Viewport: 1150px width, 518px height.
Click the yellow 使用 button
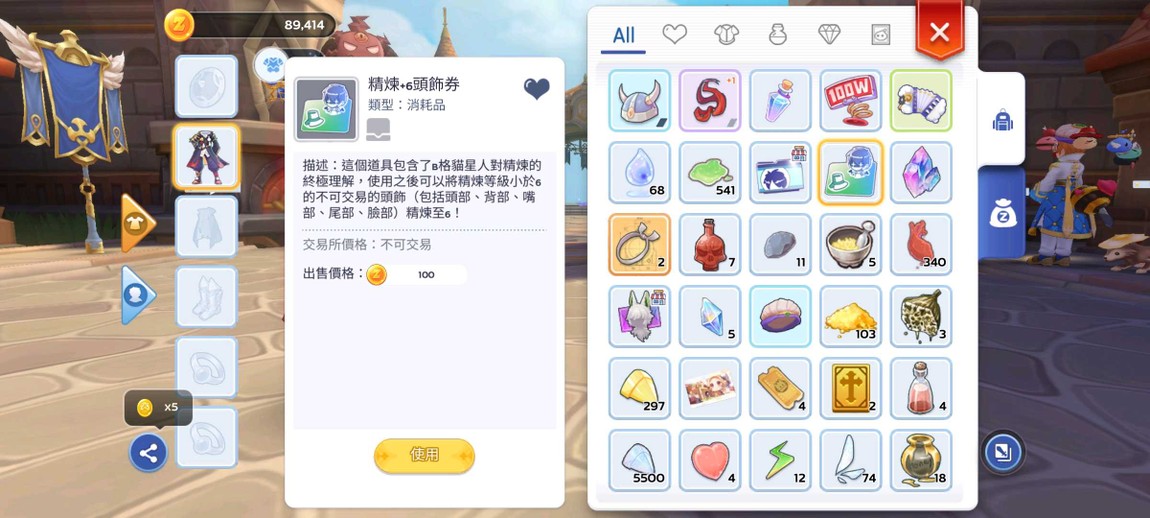click(425, 455)
